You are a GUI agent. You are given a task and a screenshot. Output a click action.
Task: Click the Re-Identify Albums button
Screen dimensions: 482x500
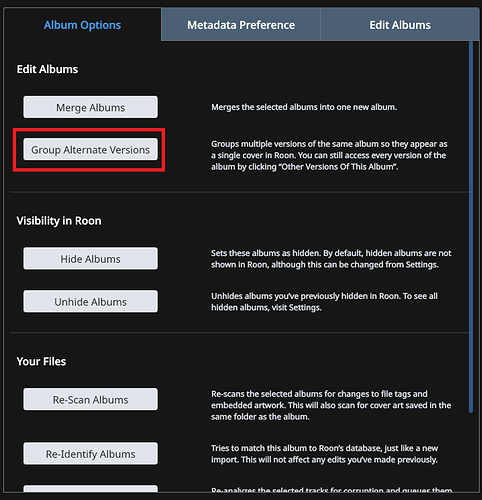(x=90, y=454)
